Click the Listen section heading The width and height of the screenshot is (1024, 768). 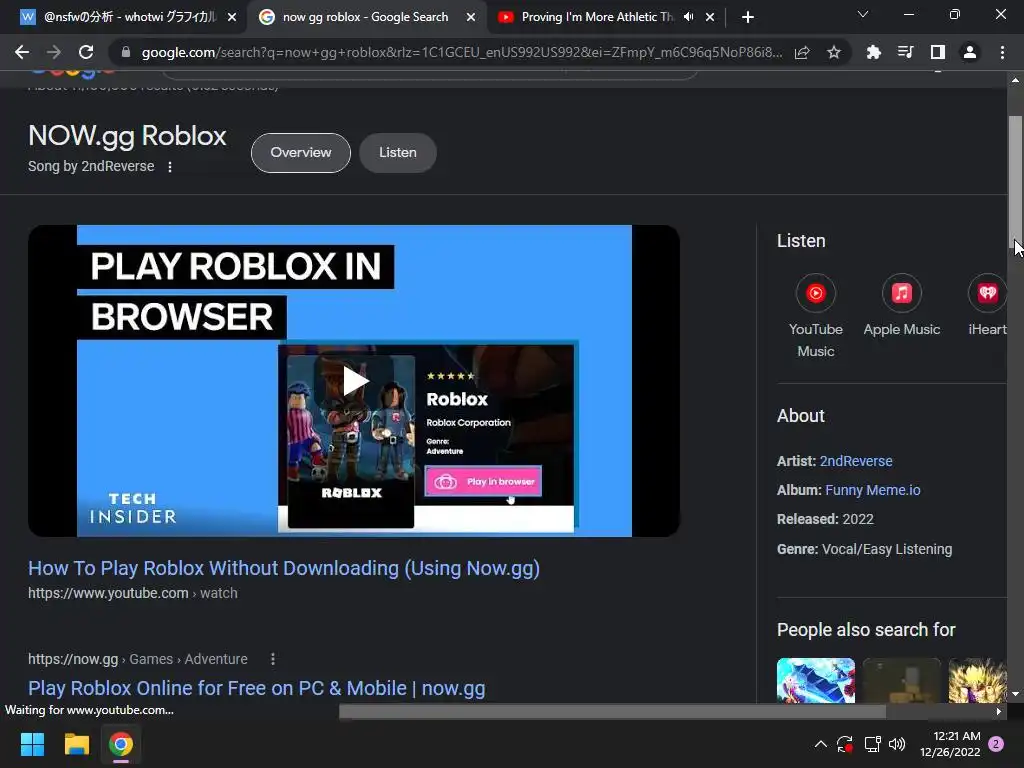pos(801,241)
